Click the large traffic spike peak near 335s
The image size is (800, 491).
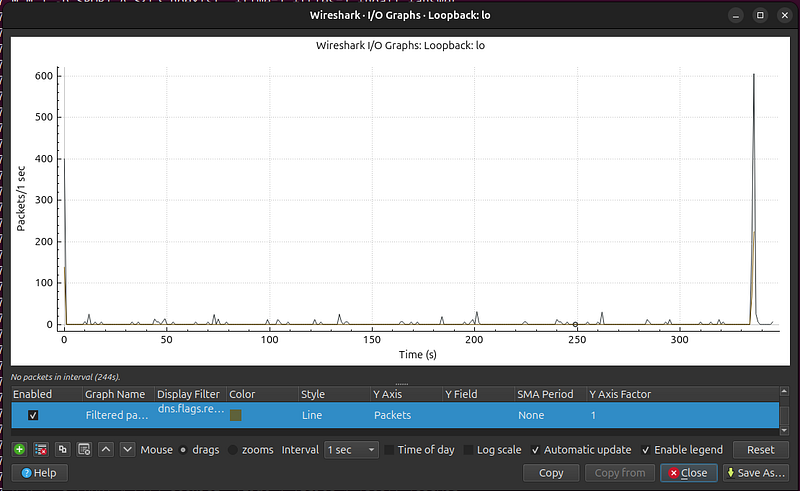(x=754, y=75)
